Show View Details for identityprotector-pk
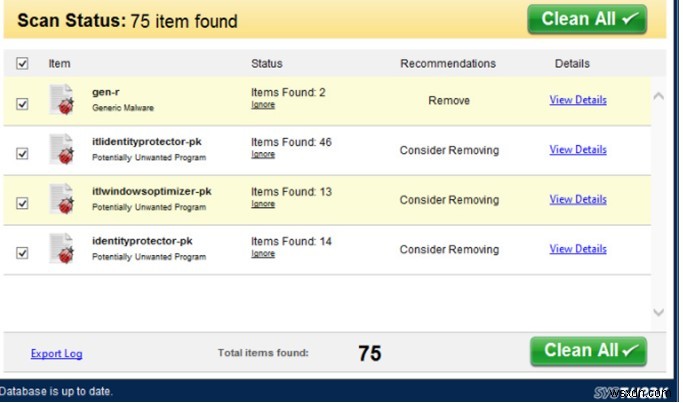The image size is (683, 403). [x=578, y=249]
